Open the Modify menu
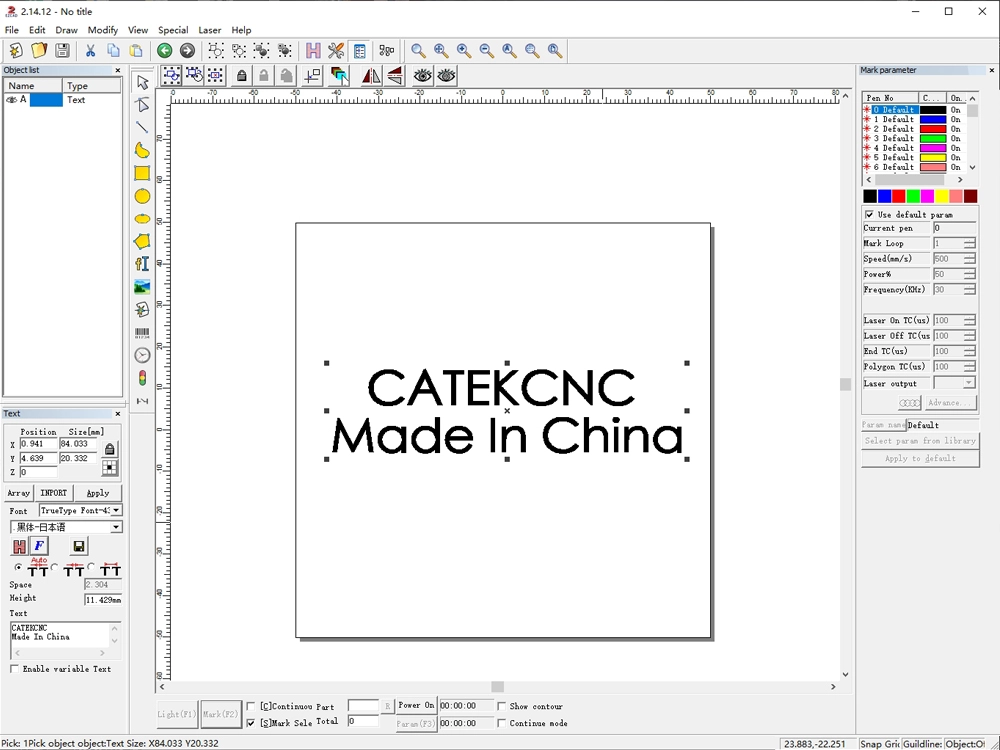Viewport: 1000px width, 750px height. (103, 30)
